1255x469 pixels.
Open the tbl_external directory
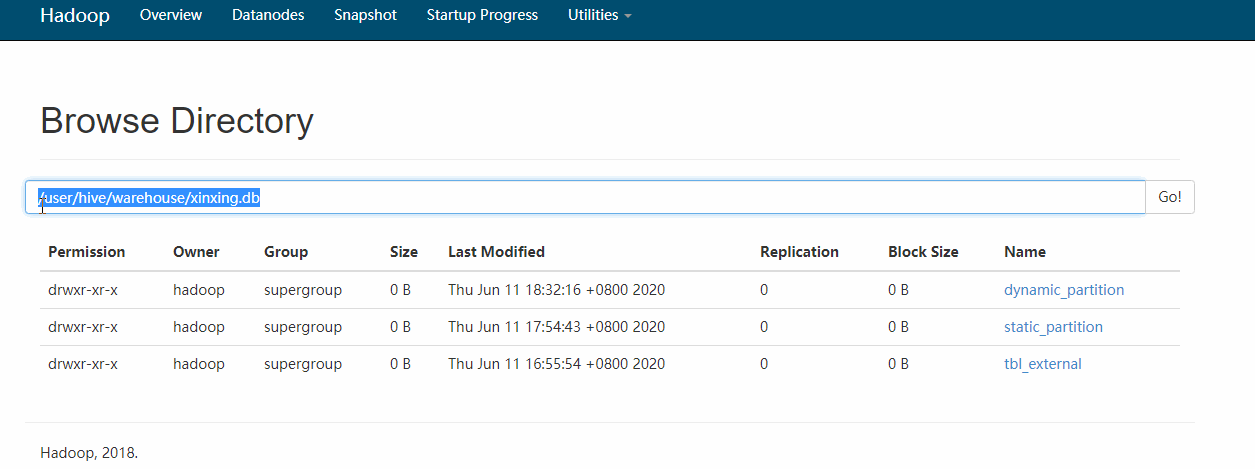[x=1042, y=364]
